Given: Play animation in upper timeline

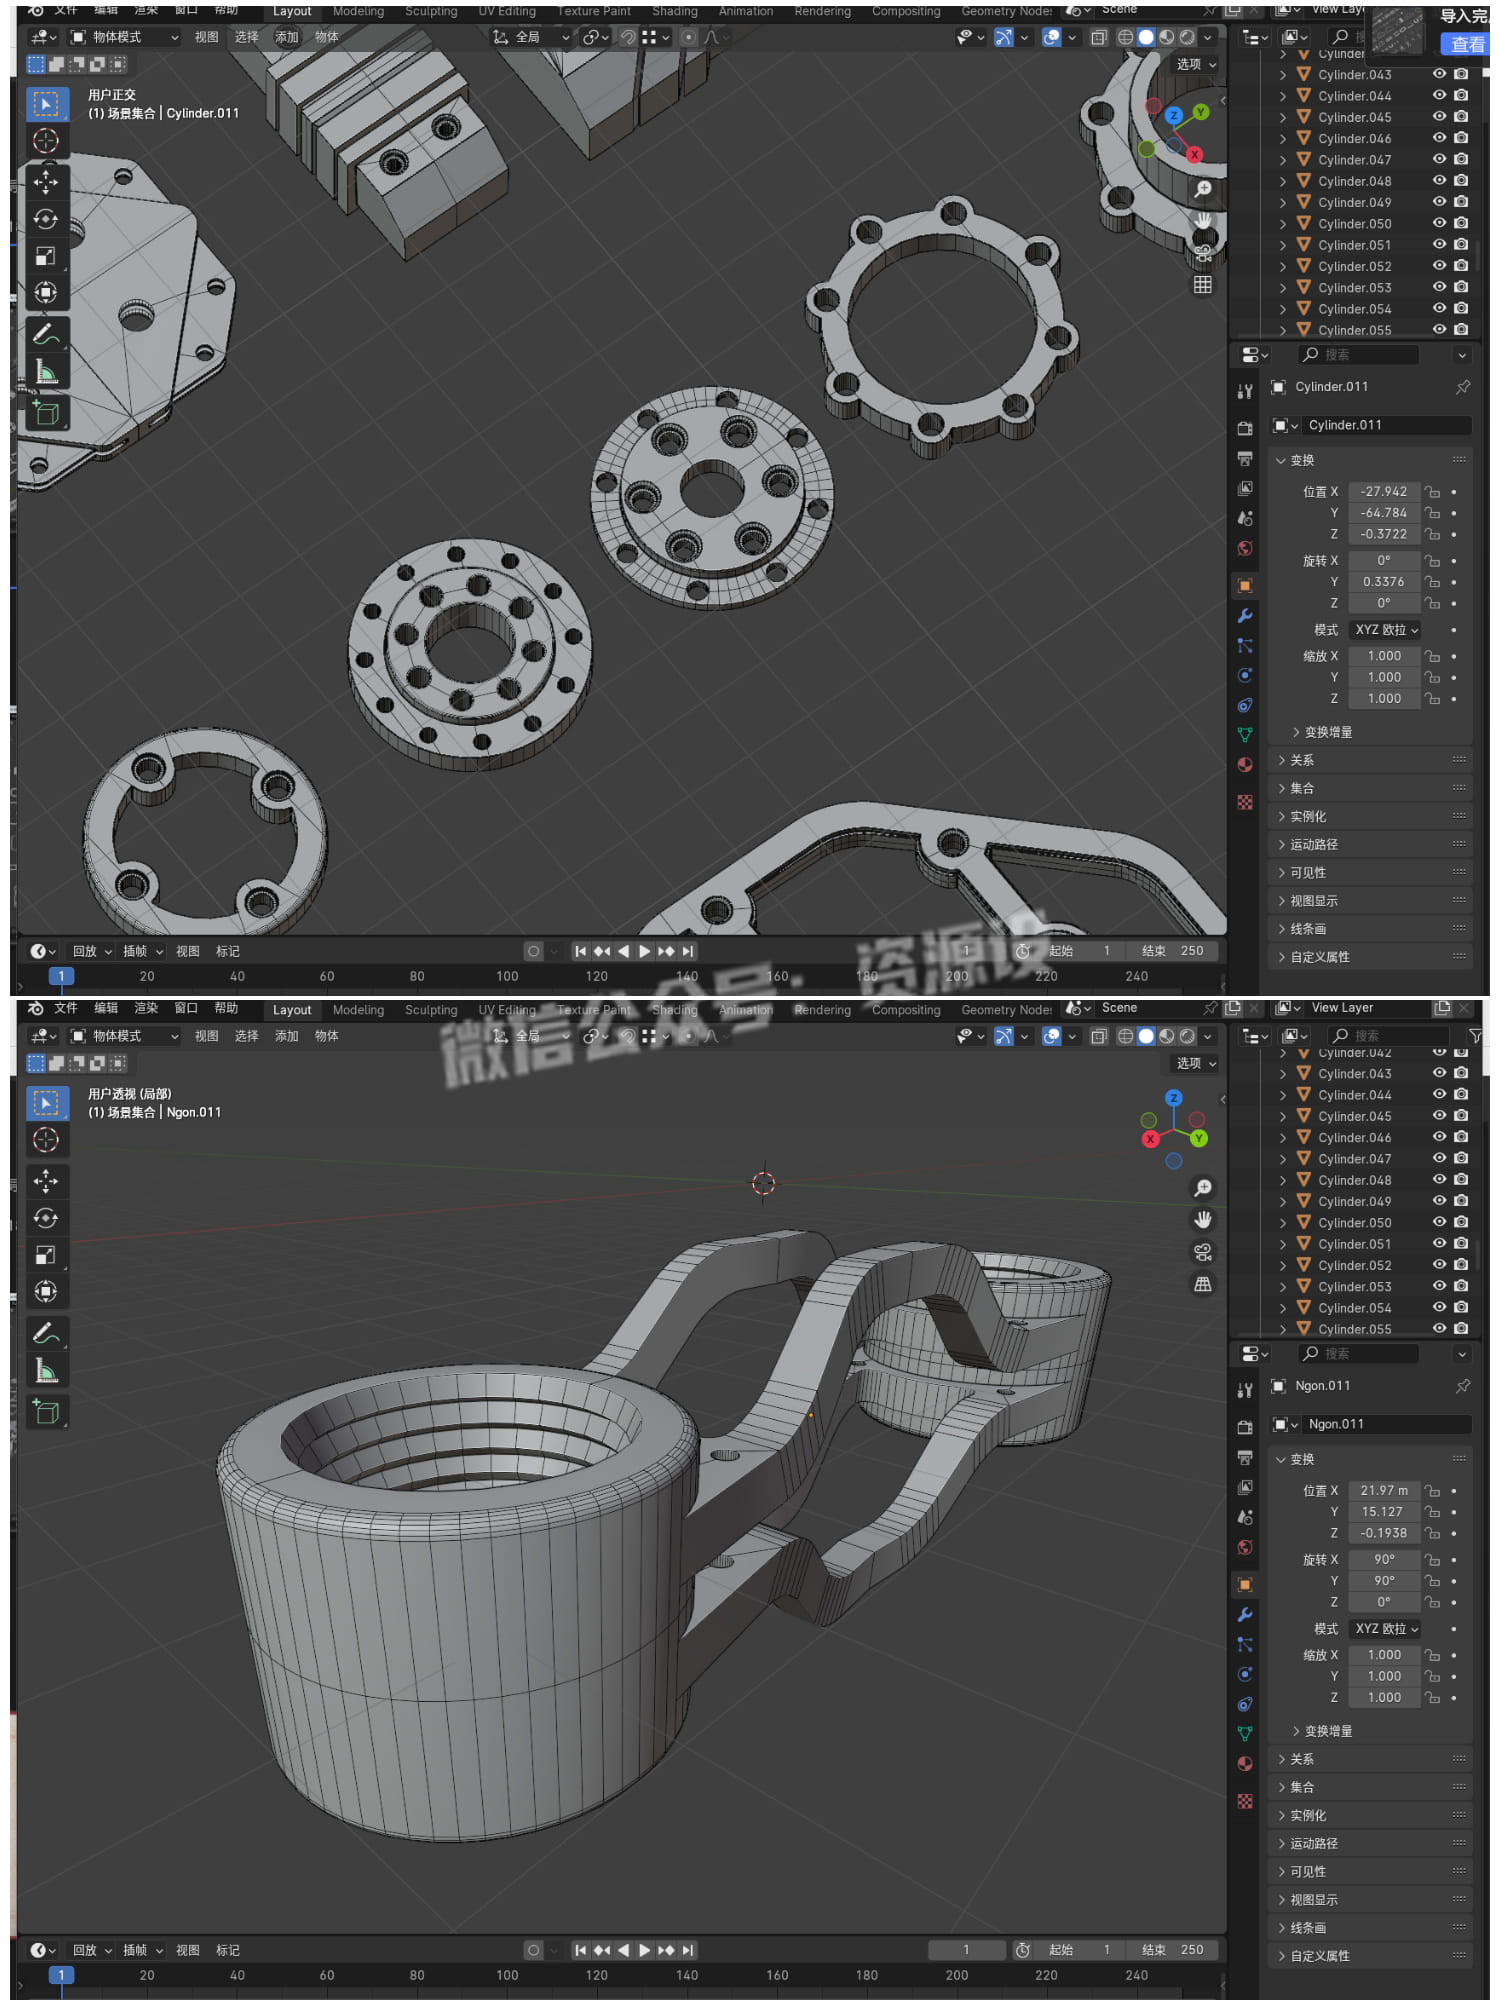Looking at the screenshot, I should tap(645, 952).
